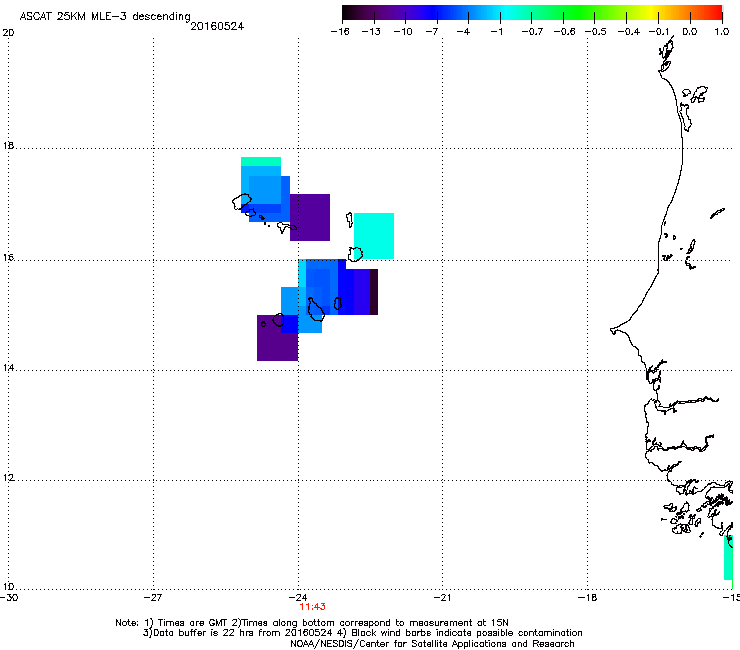Click the green section of the color bar

click(580, 12)
